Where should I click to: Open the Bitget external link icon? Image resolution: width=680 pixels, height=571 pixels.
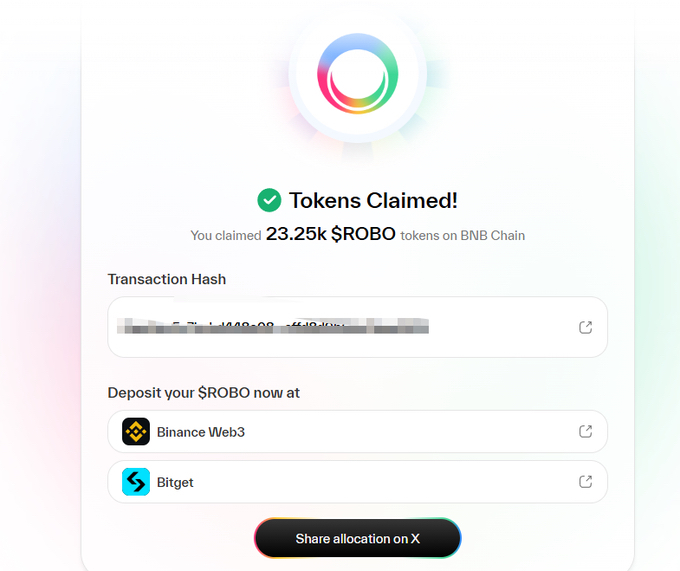585,482
